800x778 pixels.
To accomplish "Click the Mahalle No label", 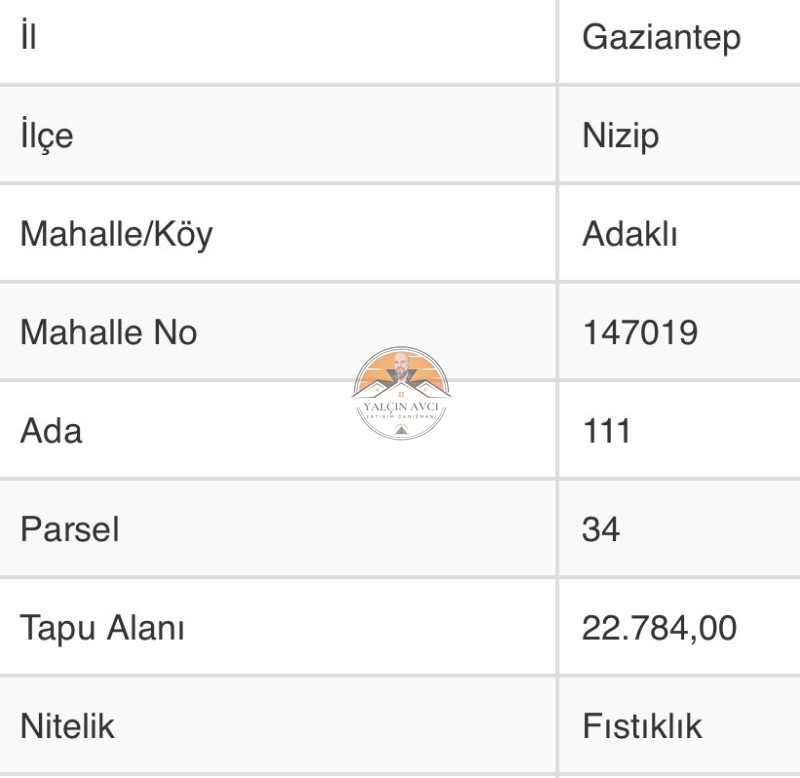I will (109, 333).
